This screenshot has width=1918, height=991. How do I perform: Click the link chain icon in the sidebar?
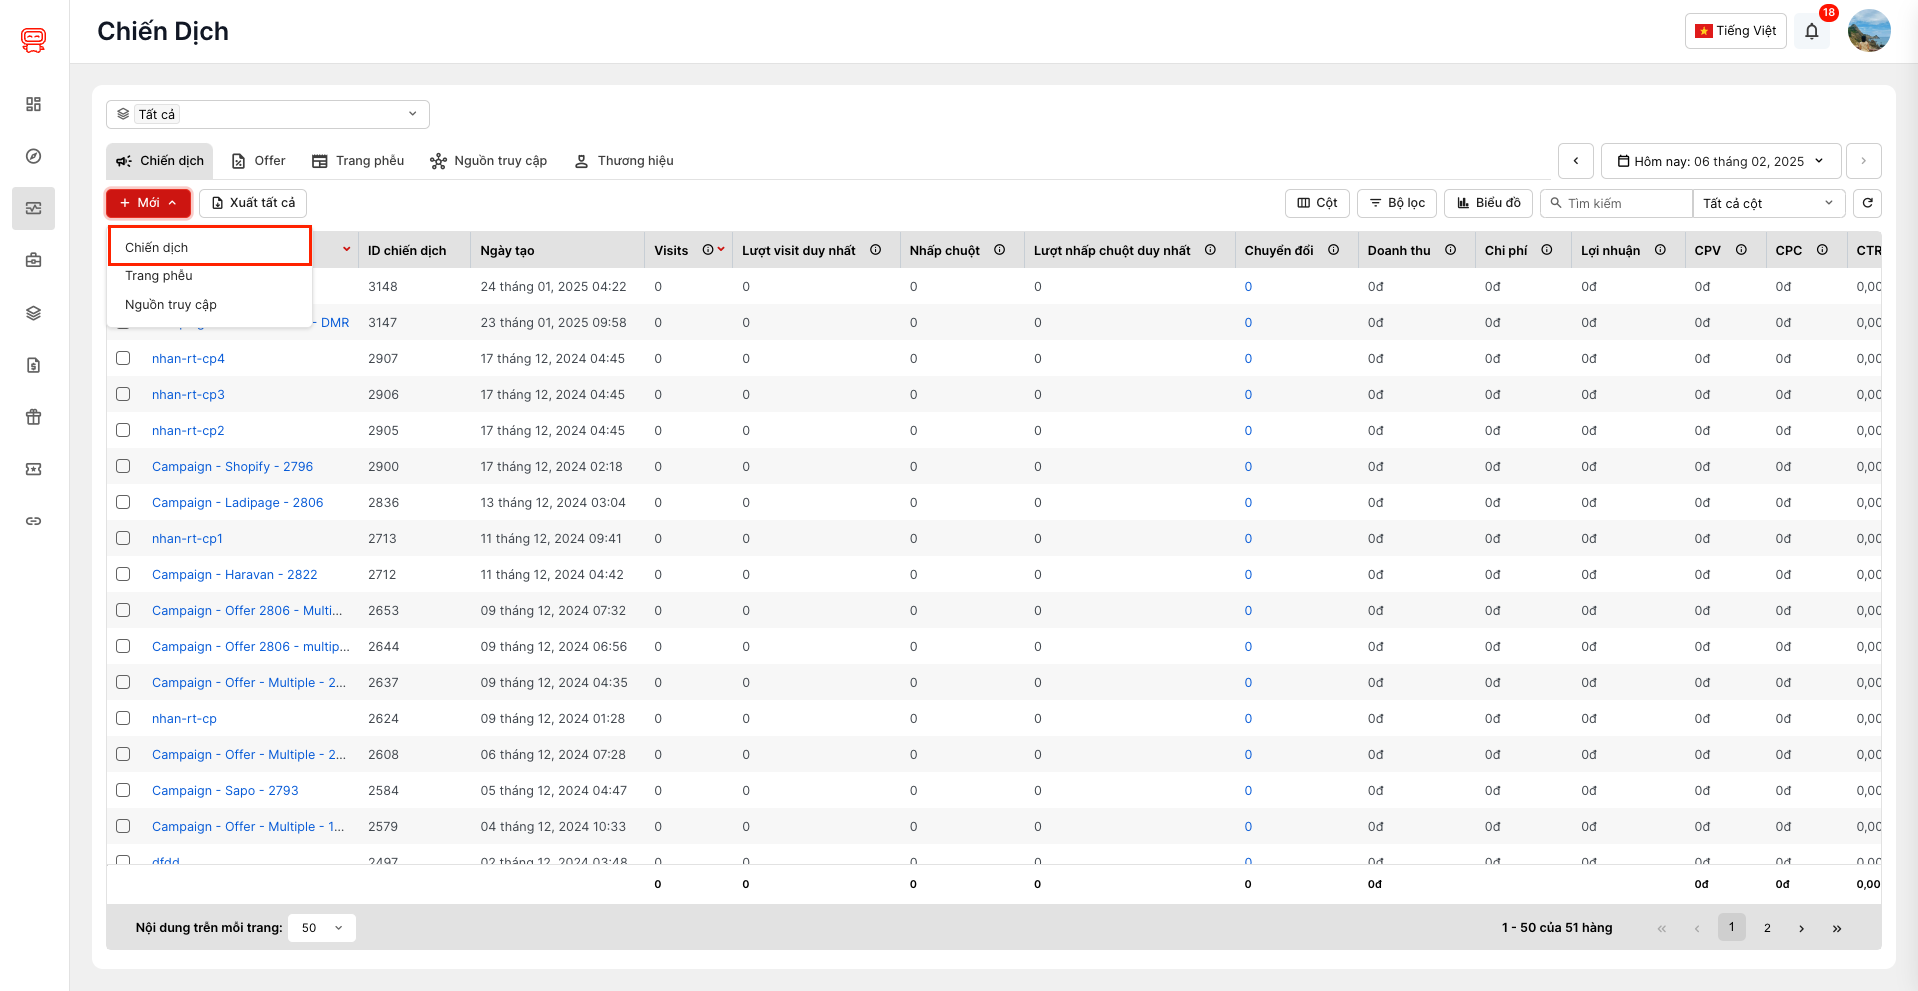pyautogui.click(x=34, y=521)
